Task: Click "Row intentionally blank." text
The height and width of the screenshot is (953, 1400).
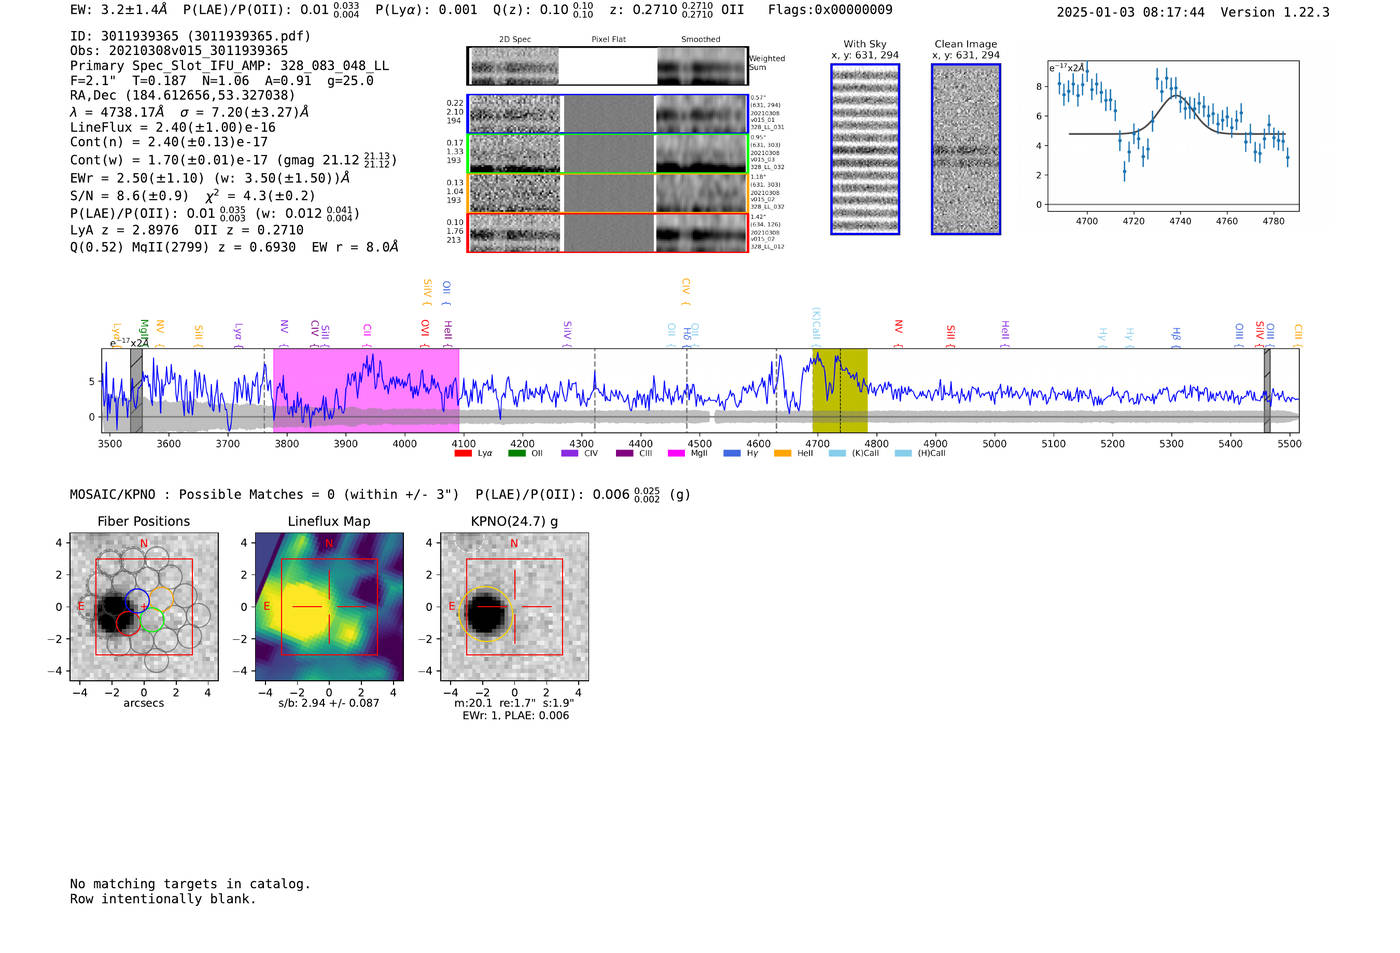Action: (x=163, y=899)
